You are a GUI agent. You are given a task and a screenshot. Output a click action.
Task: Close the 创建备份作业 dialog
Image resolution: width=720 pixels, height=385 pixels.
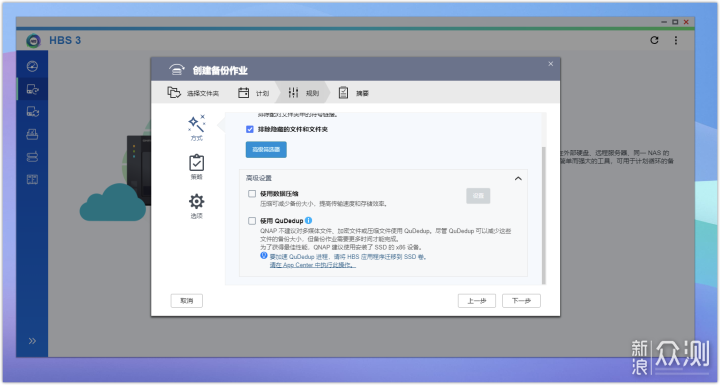click(x=551, y=64)
